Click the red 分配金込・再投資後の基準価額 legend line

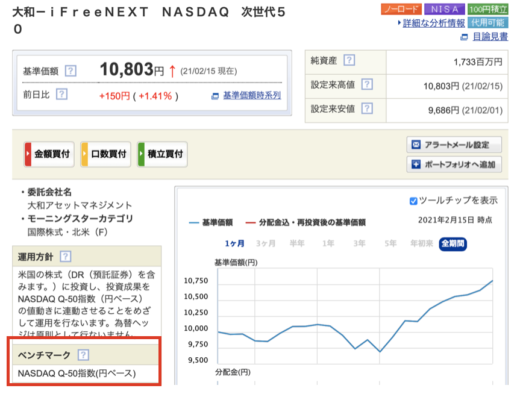pos(250,223)
